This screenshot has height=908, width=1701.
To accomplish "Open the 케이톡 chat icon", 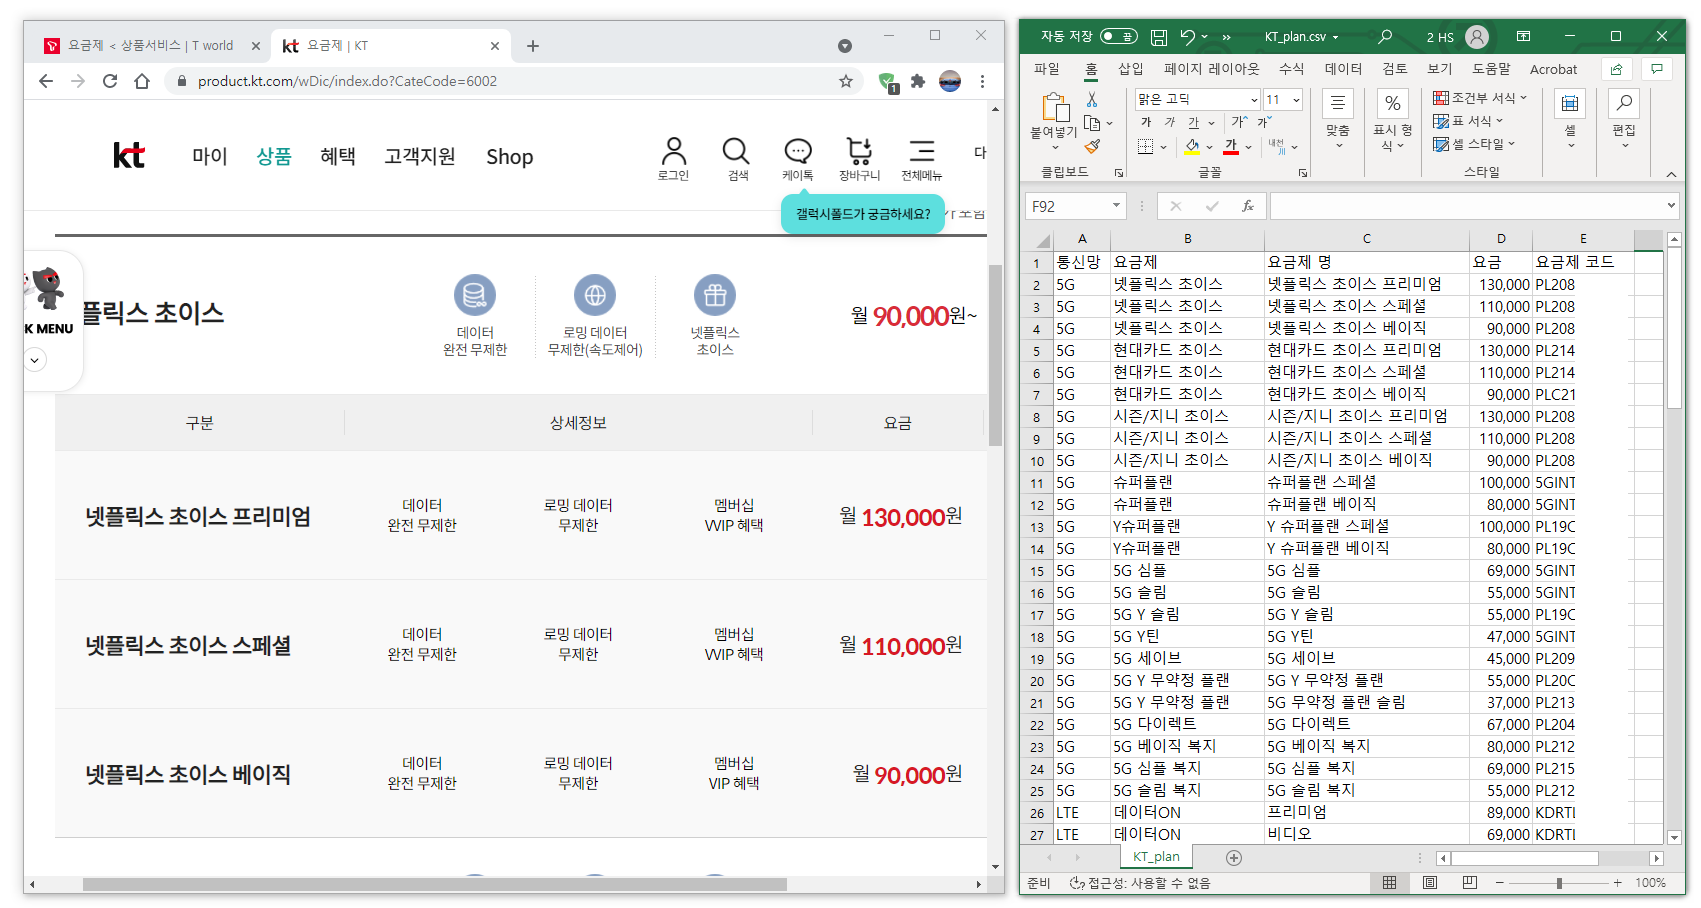I will tap(797, 159).
